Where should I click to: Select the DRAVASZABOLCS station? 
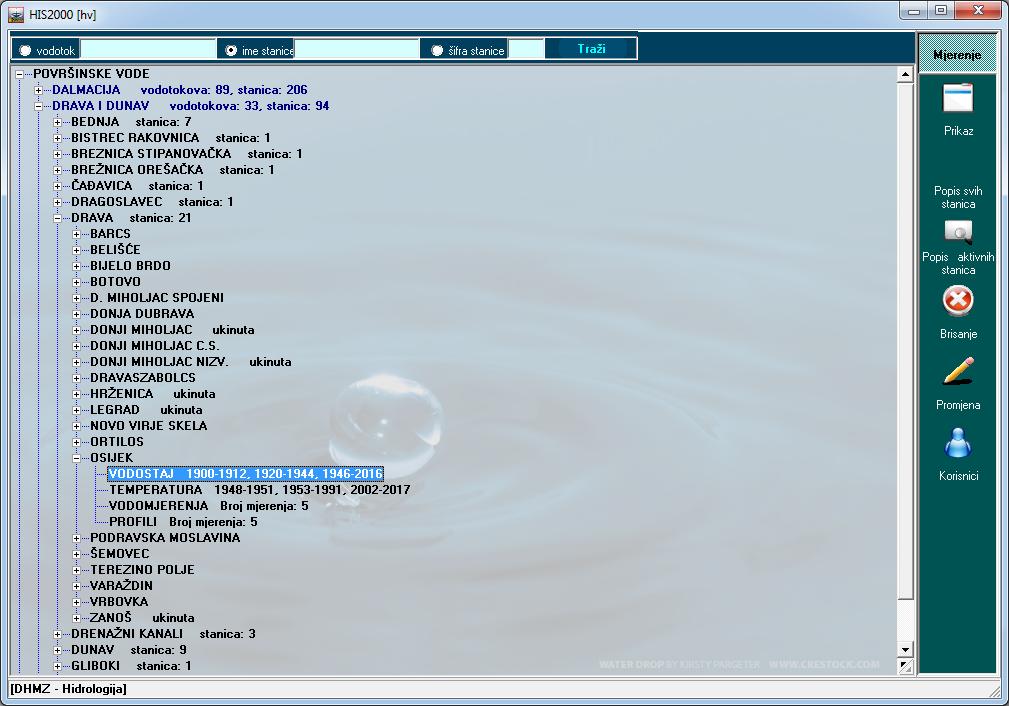[143, 378]
